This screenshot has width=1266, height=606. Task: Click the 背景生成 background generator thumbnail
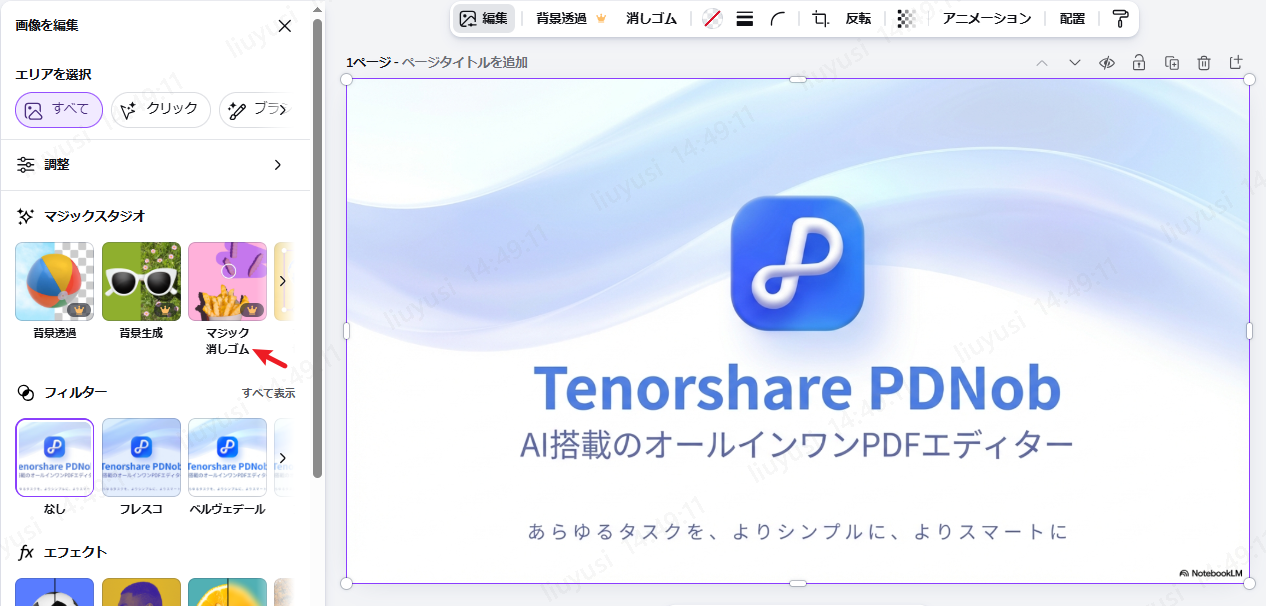pyautogui.click(x=141, y=280)
